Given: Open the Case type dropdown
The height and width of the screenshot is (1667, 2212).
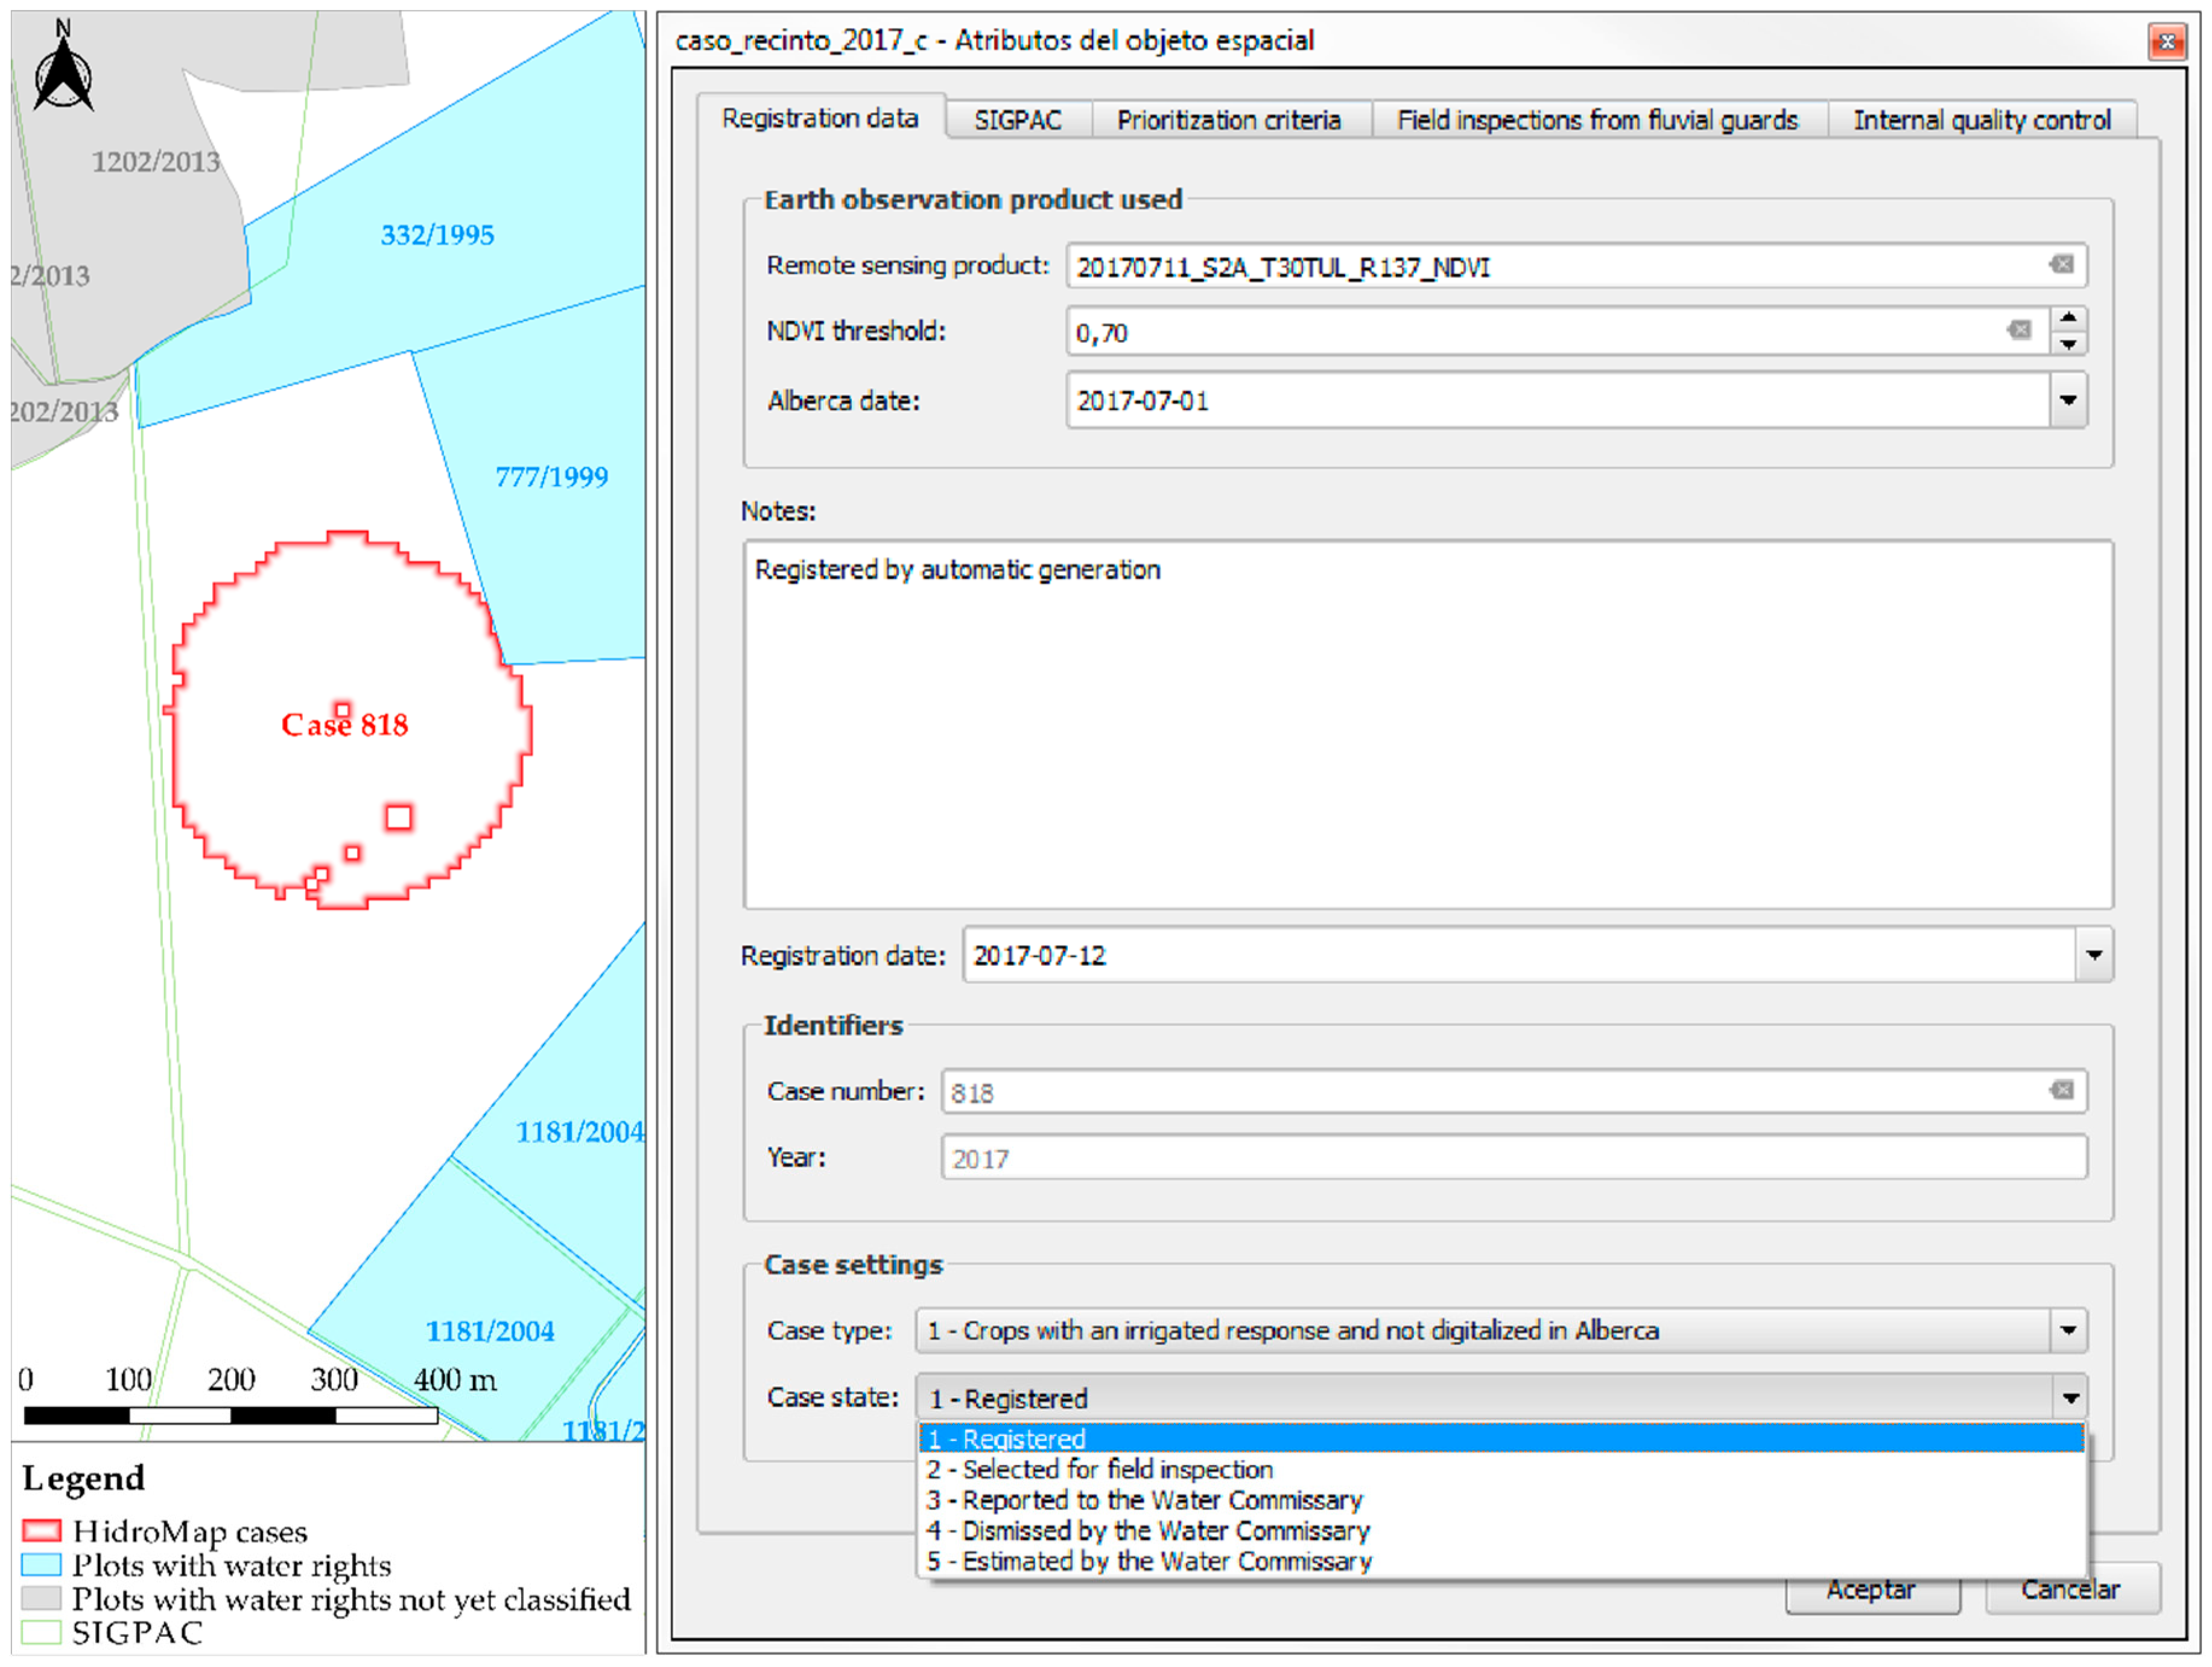Looking at the screenshot, I should (x=2068, y=1330).
